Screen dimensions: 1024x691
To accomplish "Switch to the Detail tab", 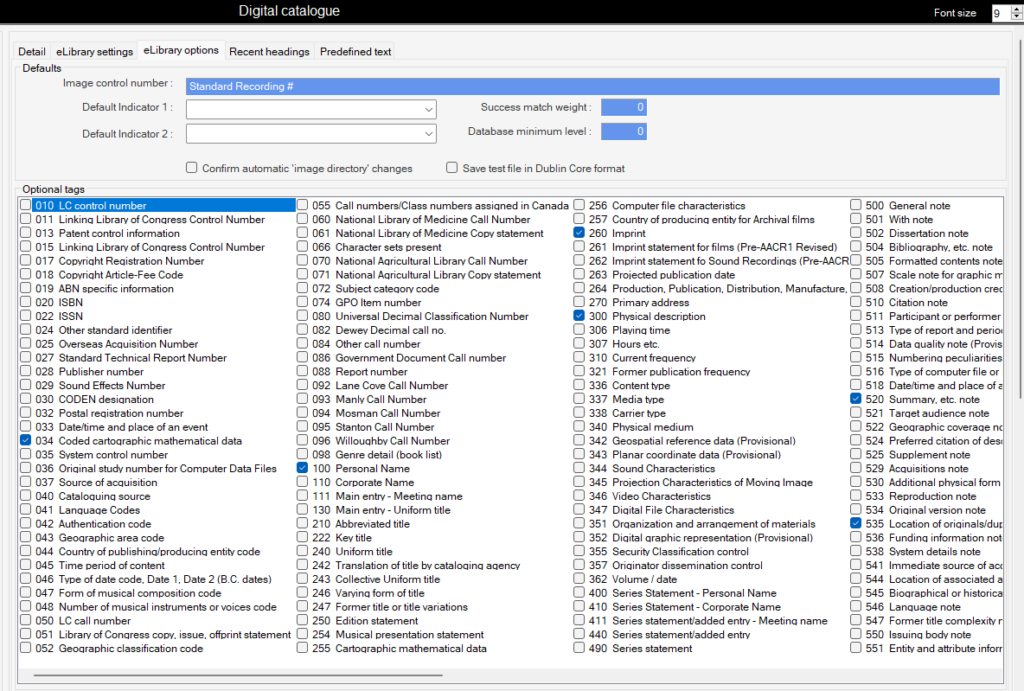I will click(x=31, y=51).
